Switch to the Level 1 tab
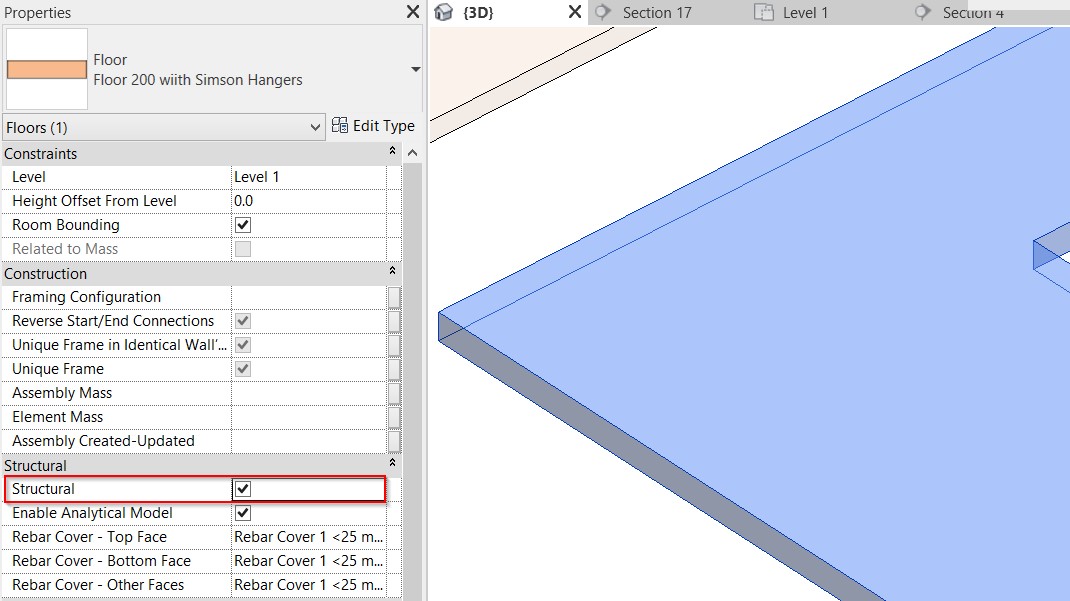The width and height of the screenshot is (1070, 601). [x=805, y=13]
